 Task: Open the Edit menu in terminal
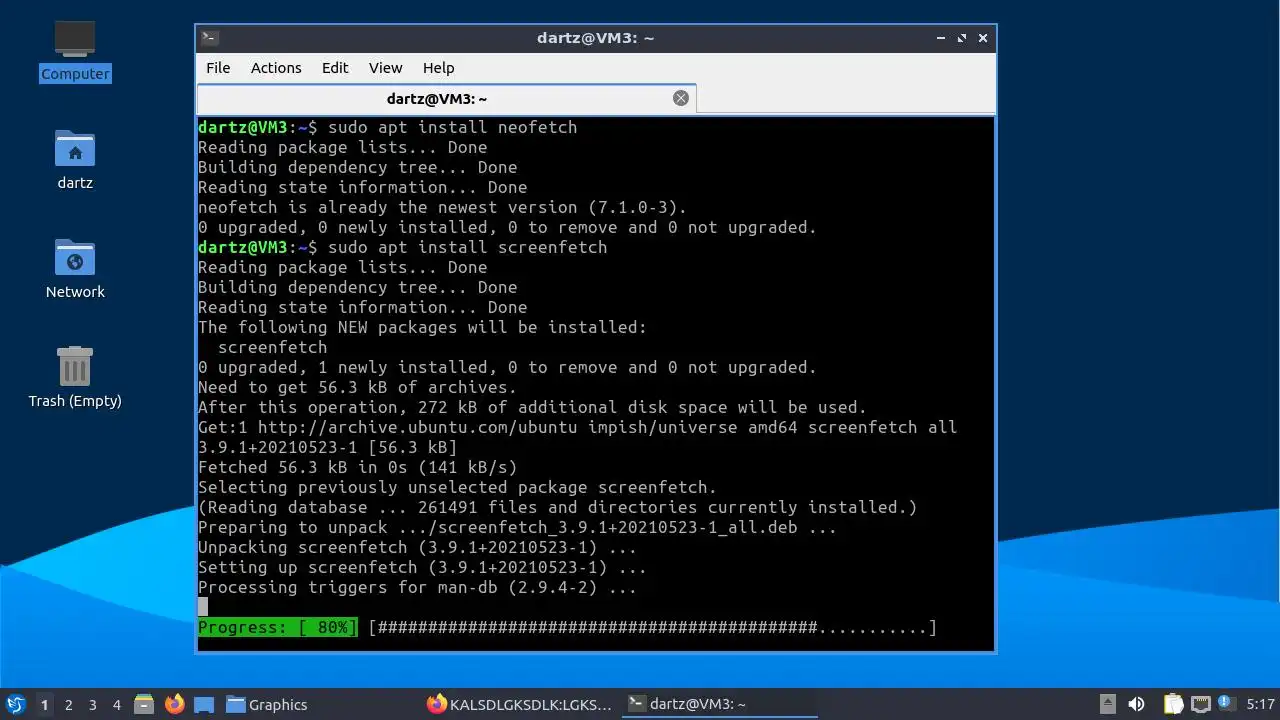click(335, 68)
